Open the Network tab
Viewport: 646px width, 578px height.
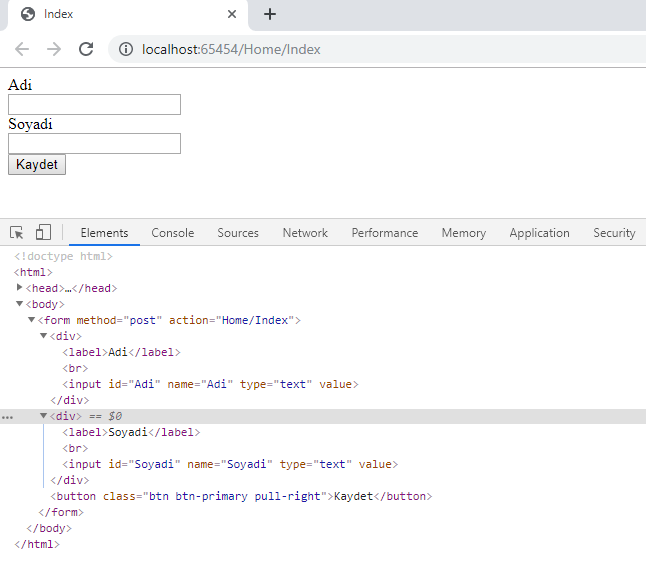(x=305, y=233)
